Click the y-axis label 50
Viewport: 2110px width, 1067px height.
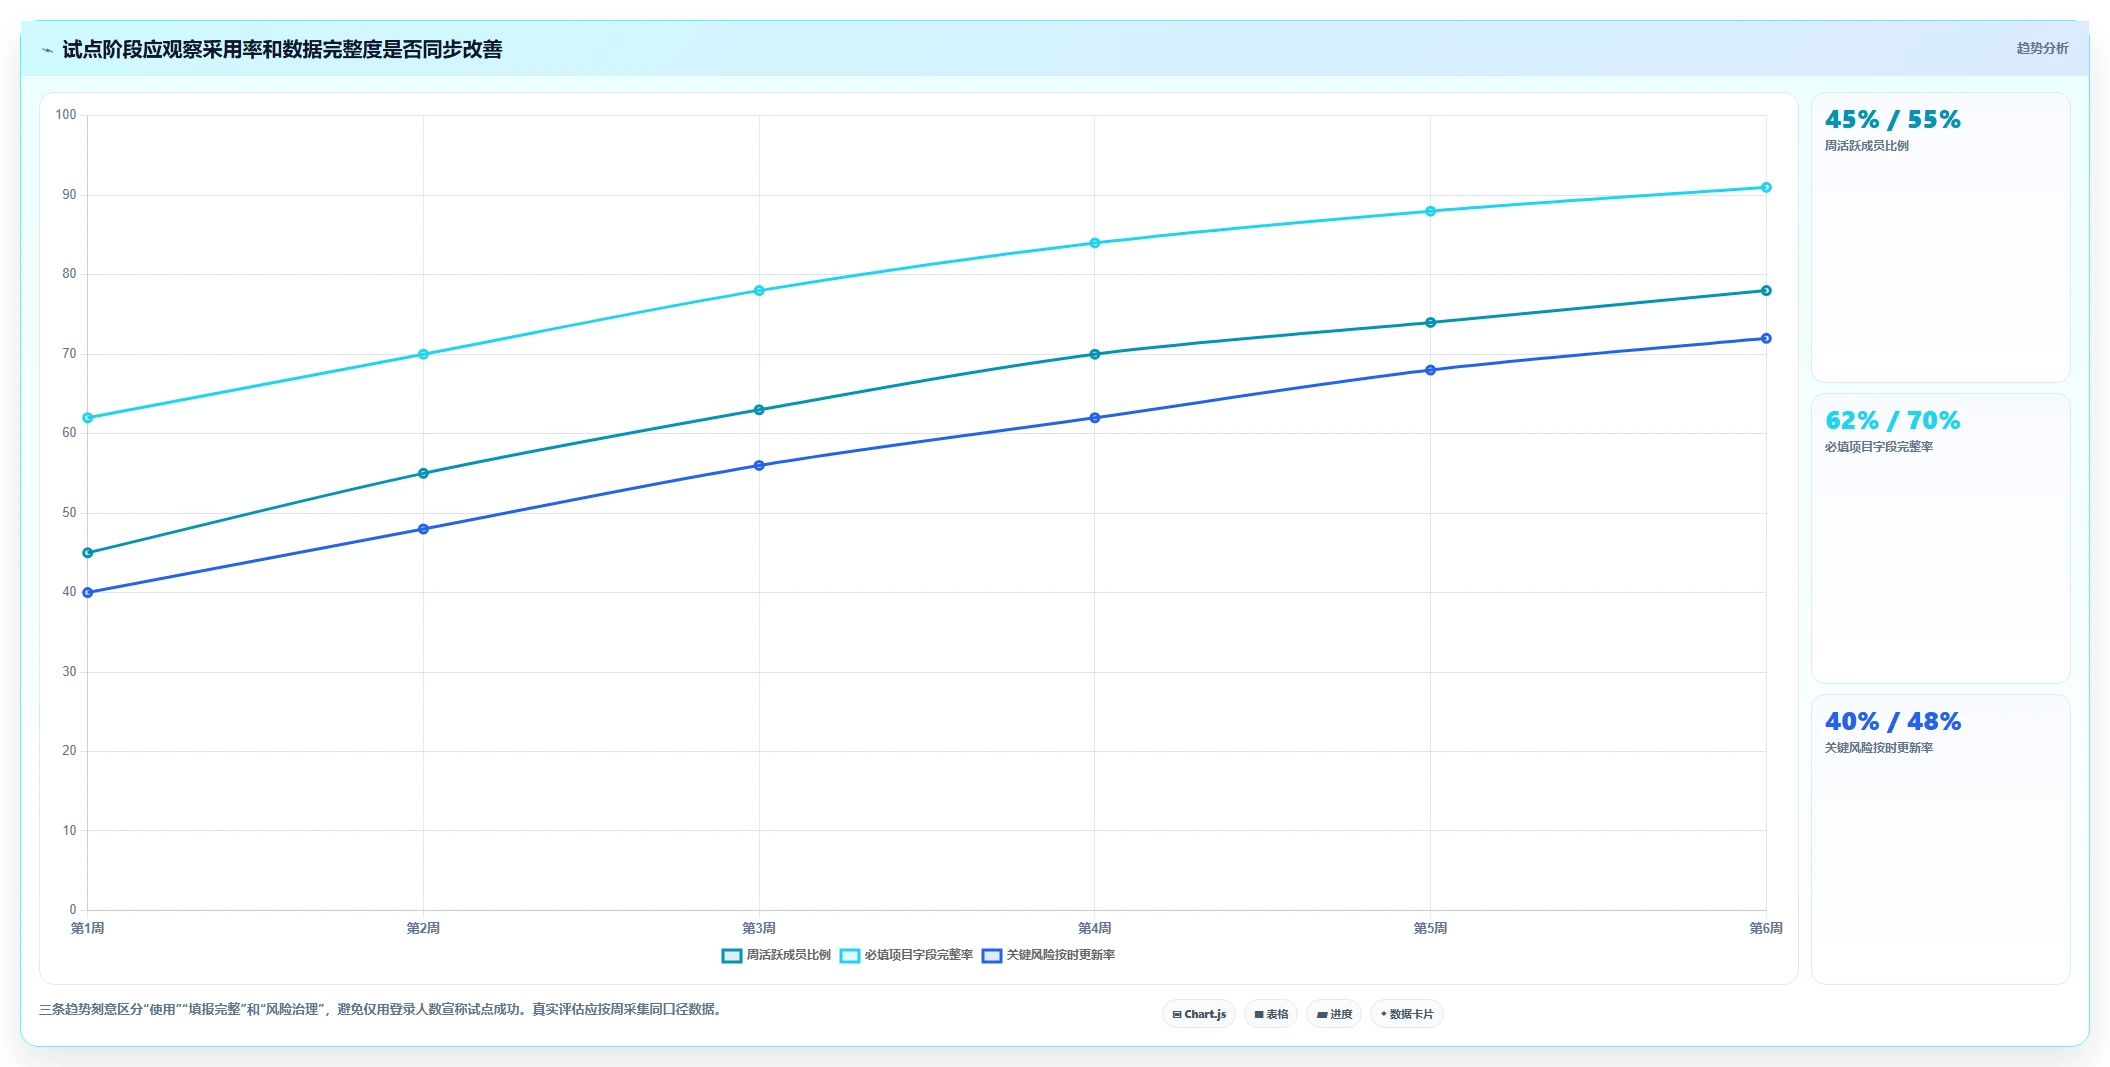[x=69, y=513]
